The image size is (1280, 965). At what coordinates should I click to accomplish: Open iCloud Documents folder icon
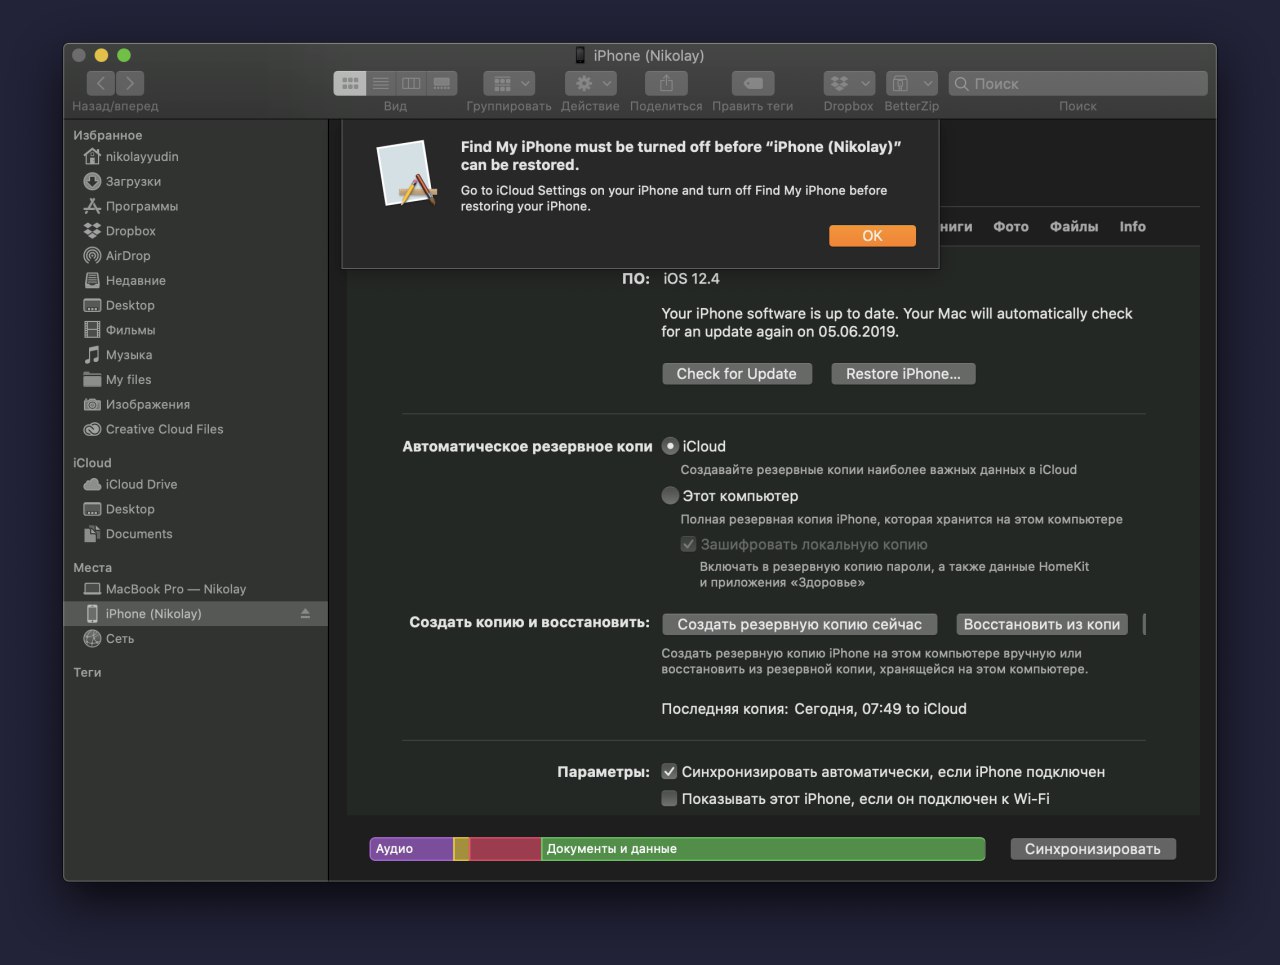coord(92,534)
